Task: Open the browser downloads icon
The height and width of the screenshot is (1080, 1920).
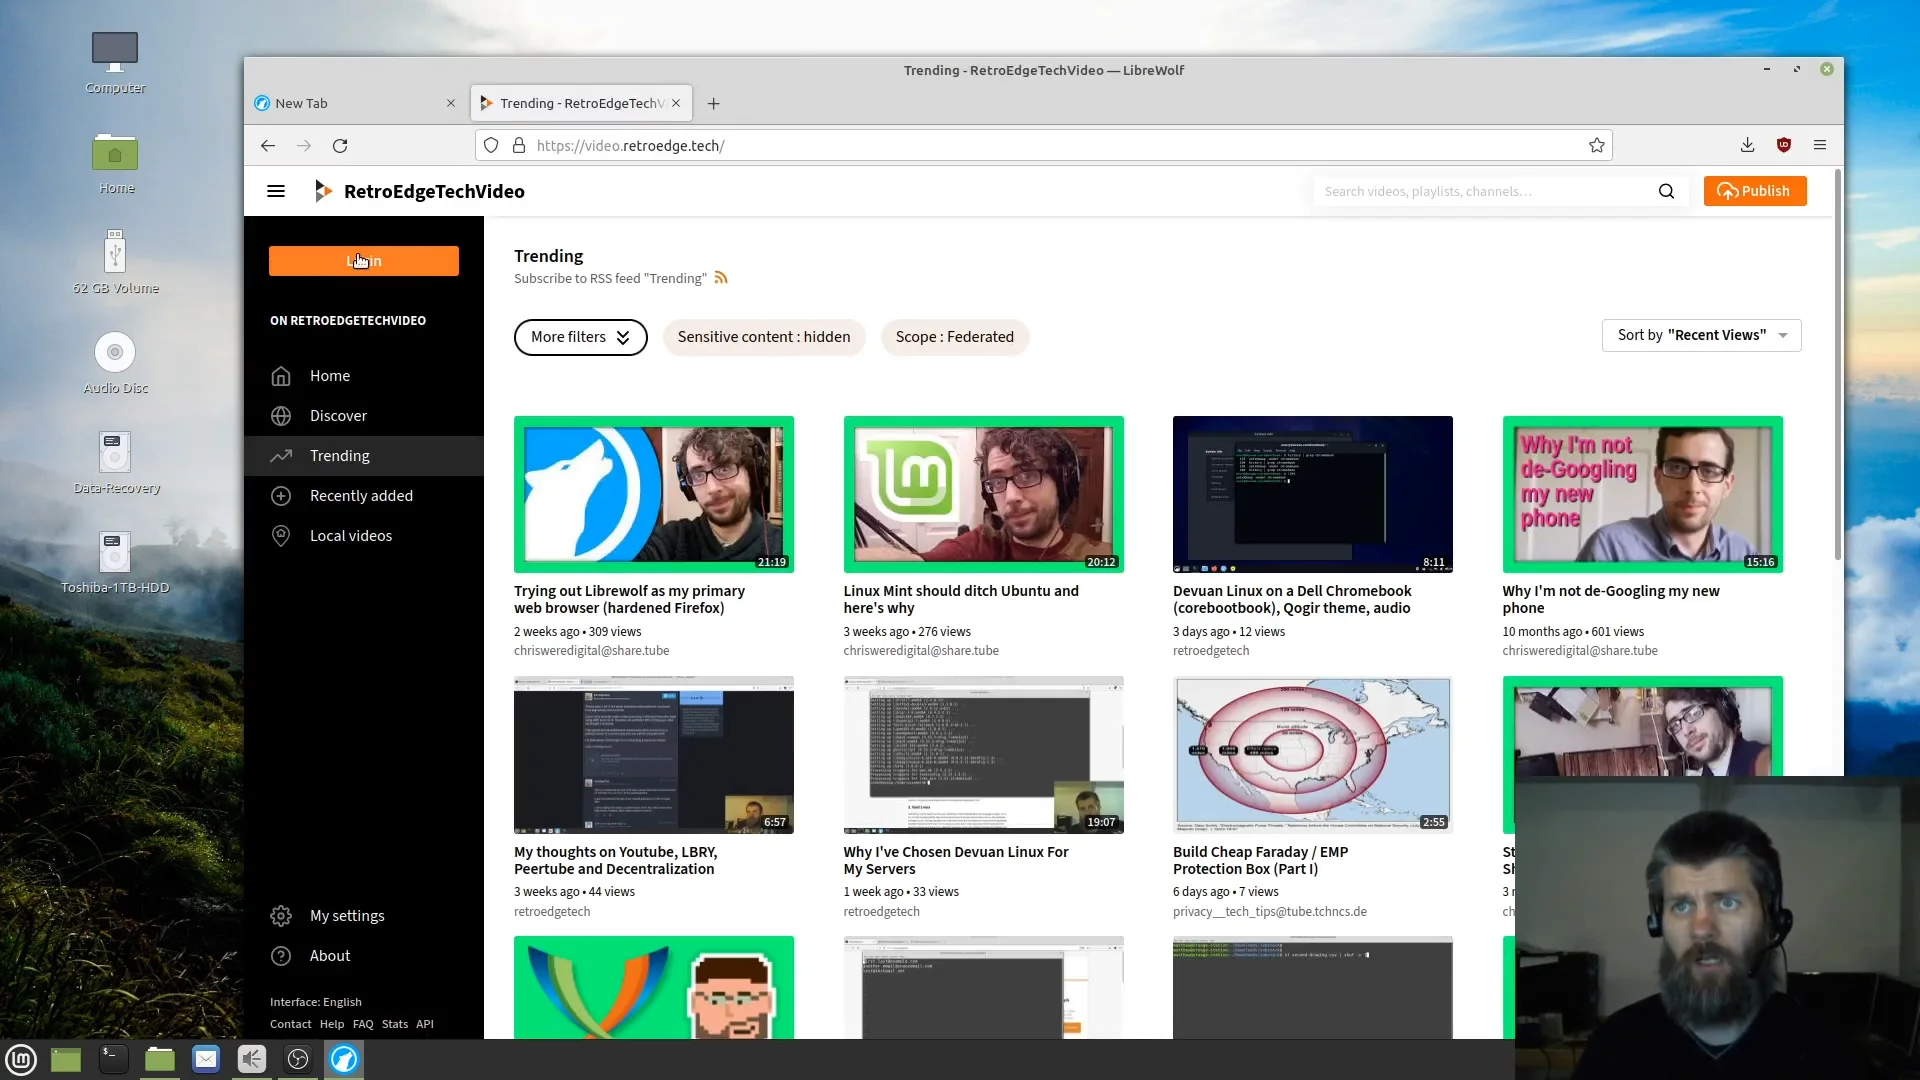Action: coord(1748,146)
